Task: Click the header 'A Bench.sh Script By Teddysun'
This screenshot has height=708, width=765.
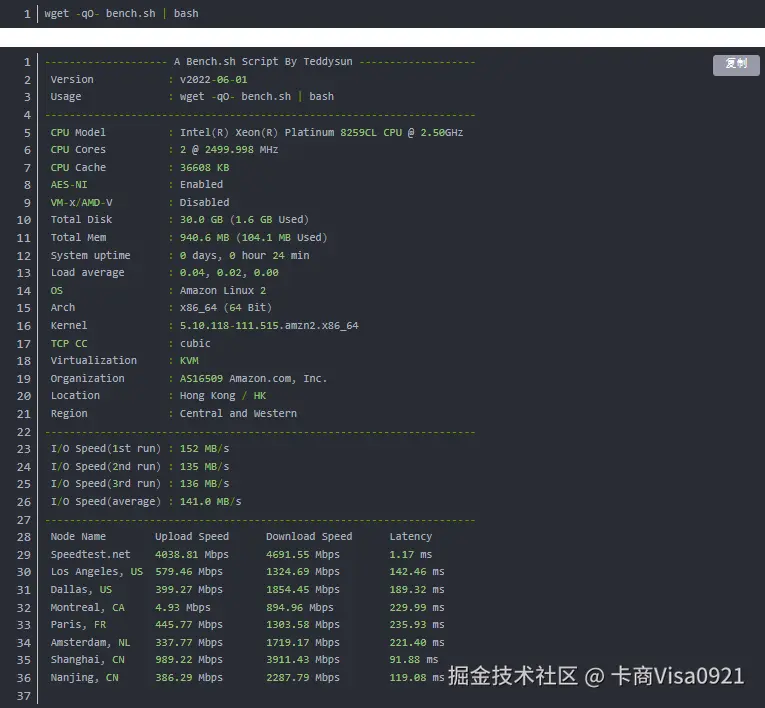Action: (x=263, y=61)
